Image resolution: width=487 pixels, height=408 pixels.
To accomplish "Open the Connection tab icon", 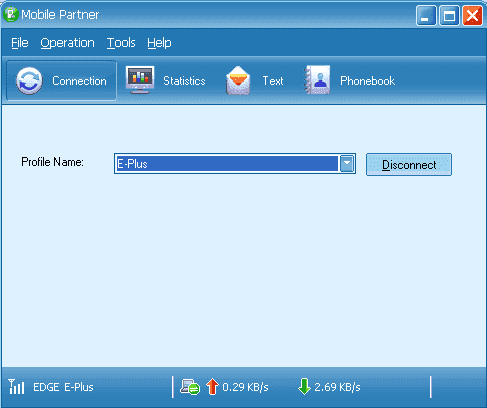I will [x=29, y=80].
